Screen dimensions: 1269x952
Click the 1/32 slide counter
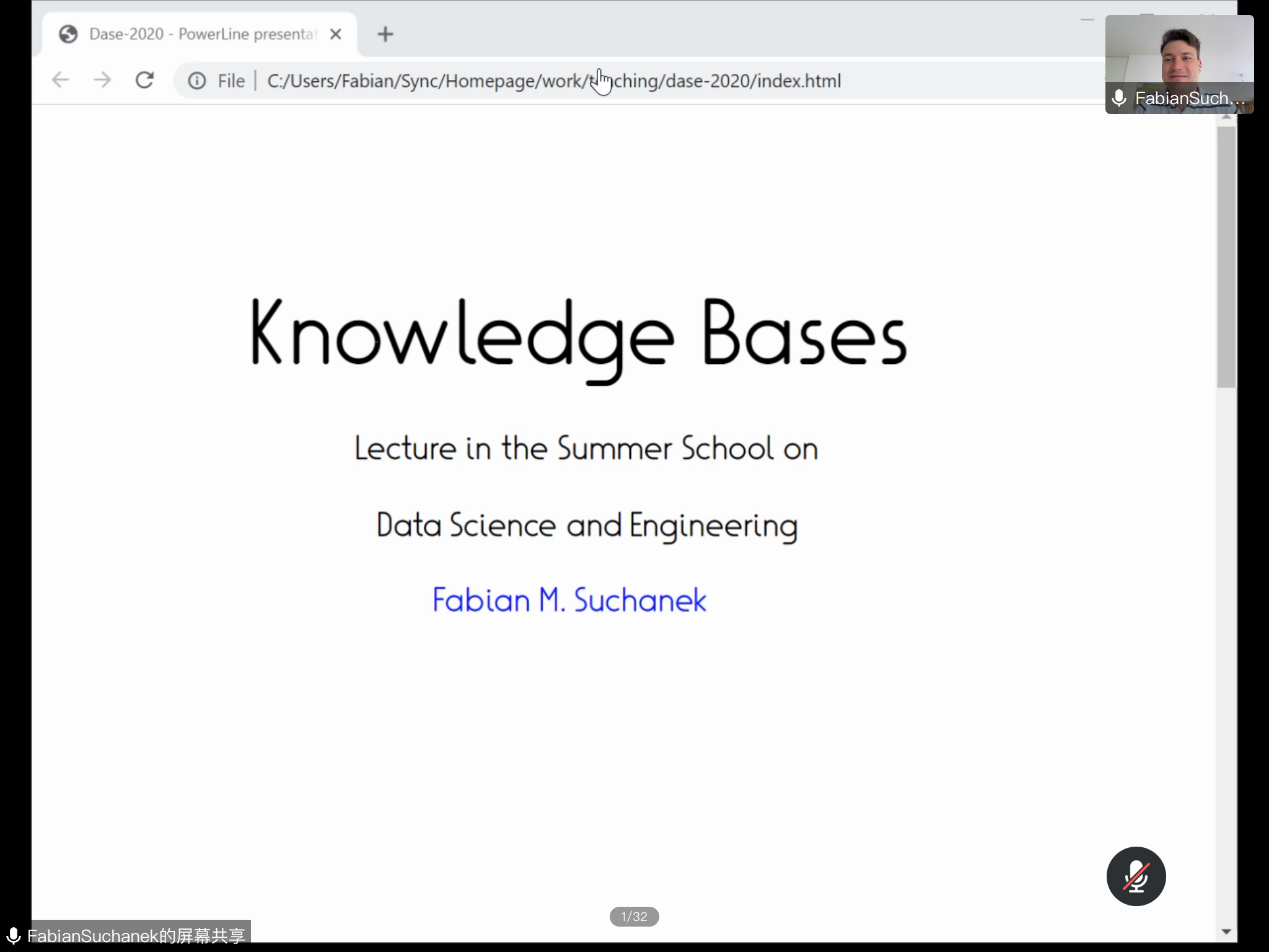coord(634,917)
